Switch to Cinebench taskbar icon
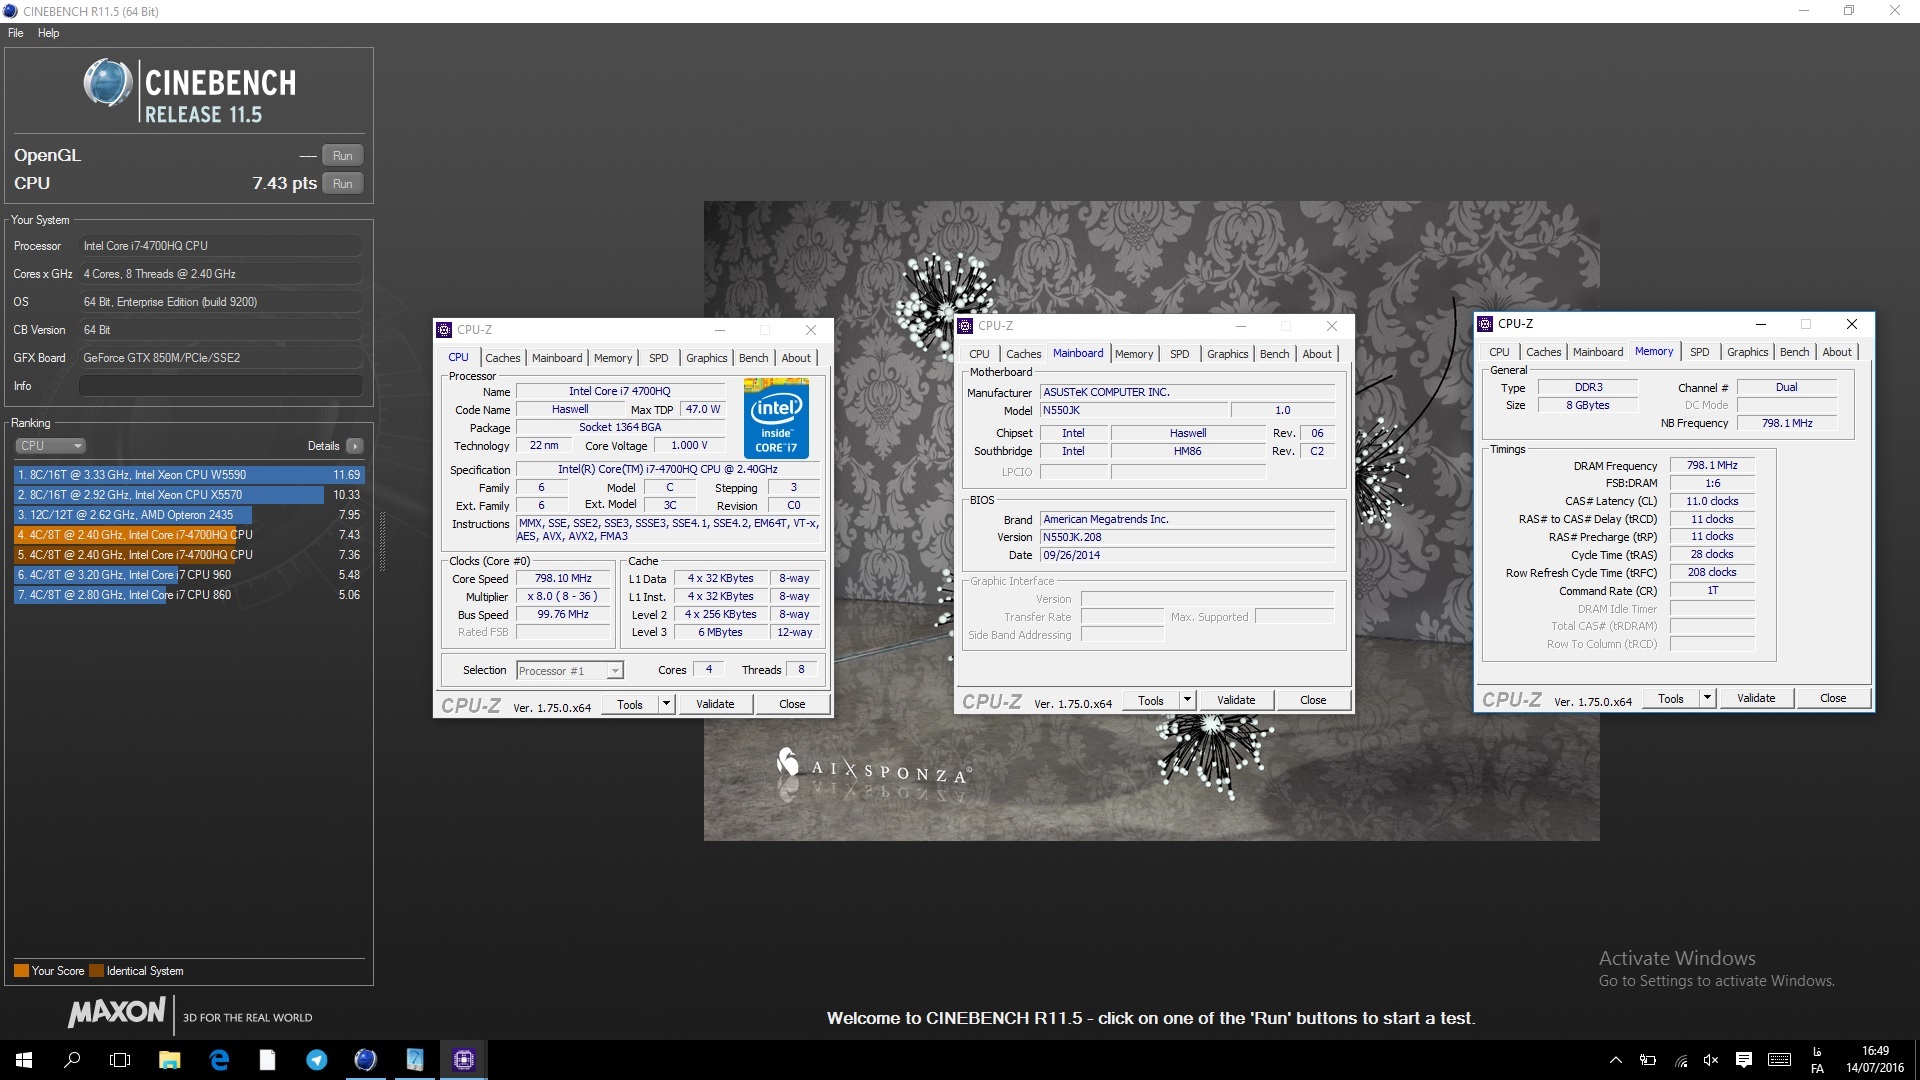1920x1080 pixels. [x=366, y=1060]
